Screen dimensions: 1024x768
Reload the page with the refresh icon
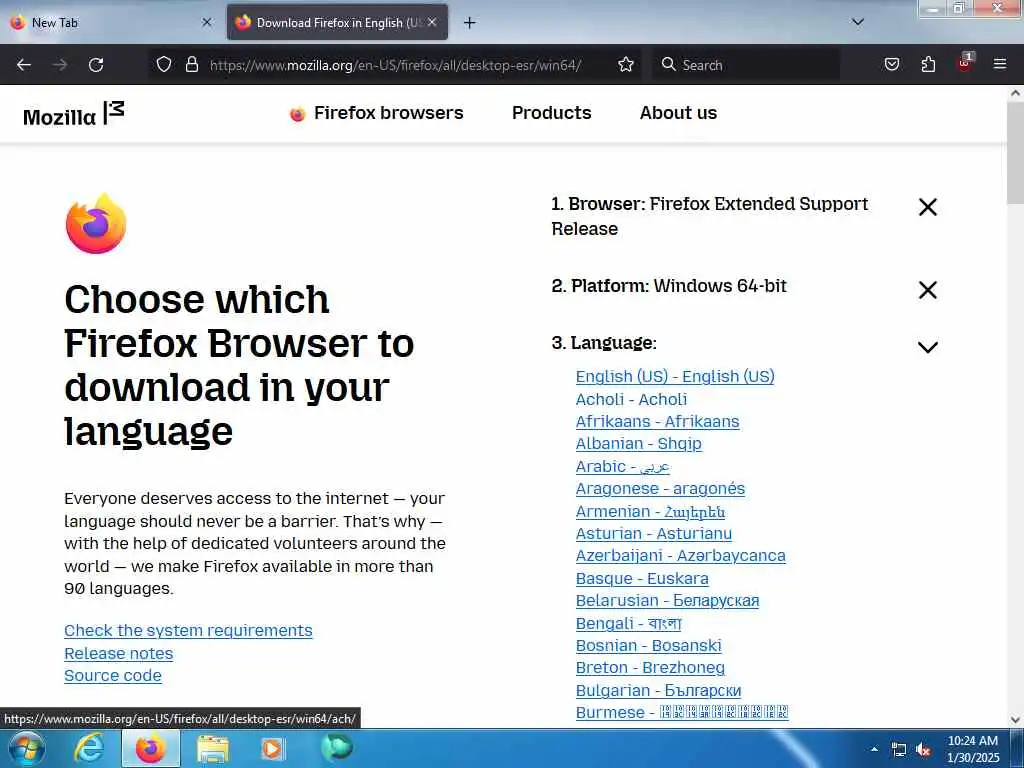coord(96,65)
